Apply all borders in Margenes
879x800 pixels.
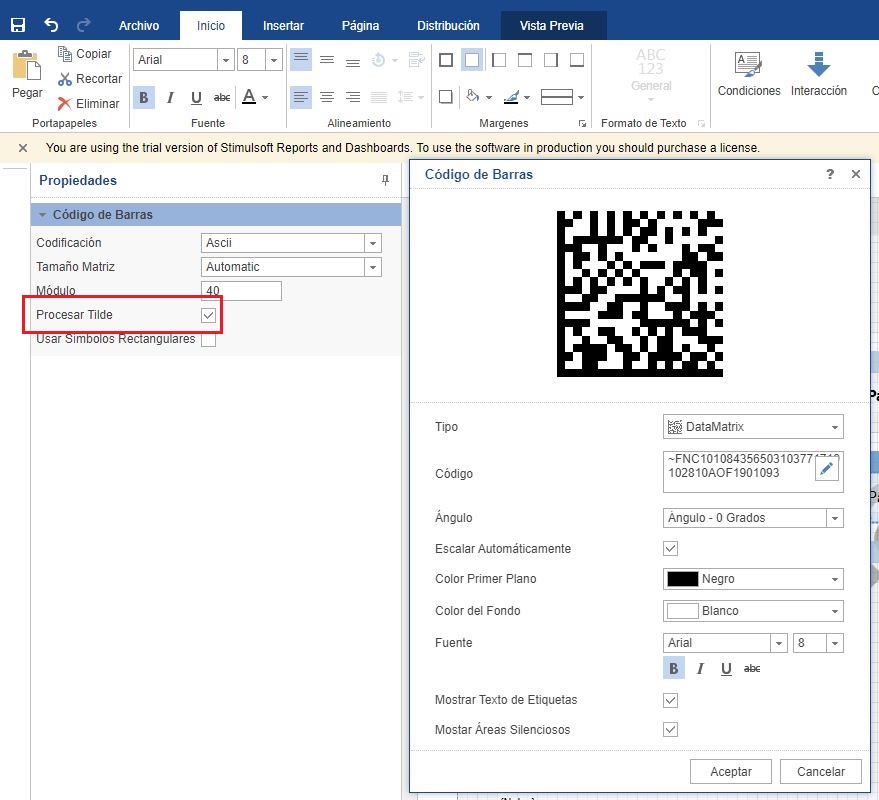446,59
